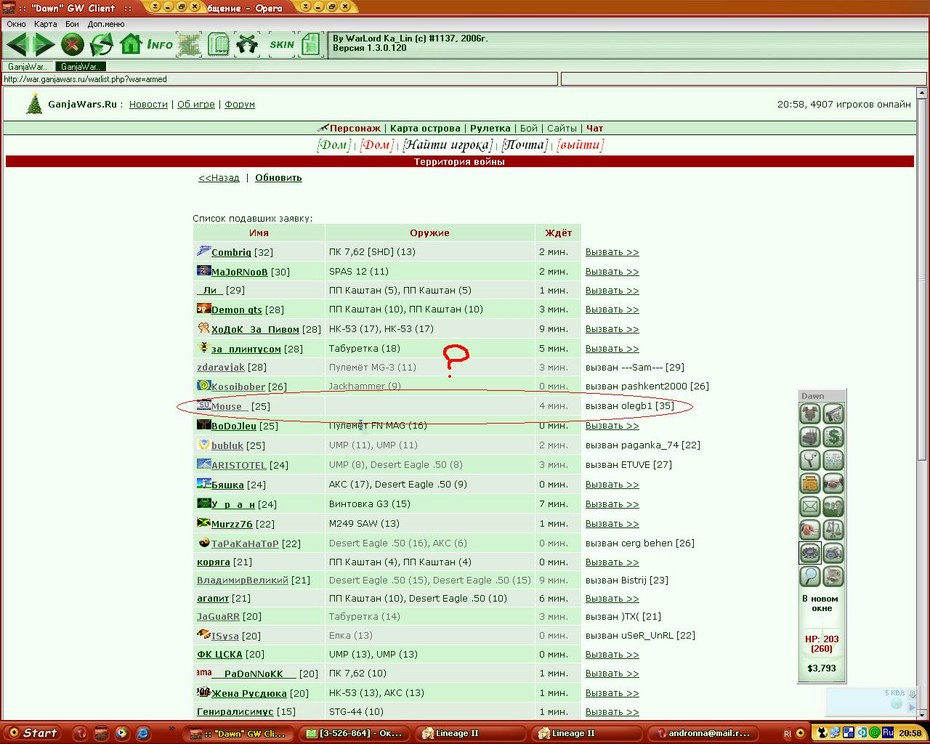Go to Персонаж in the game menu
This screenshot has height=744, width=930.
[x=355, y=128]
